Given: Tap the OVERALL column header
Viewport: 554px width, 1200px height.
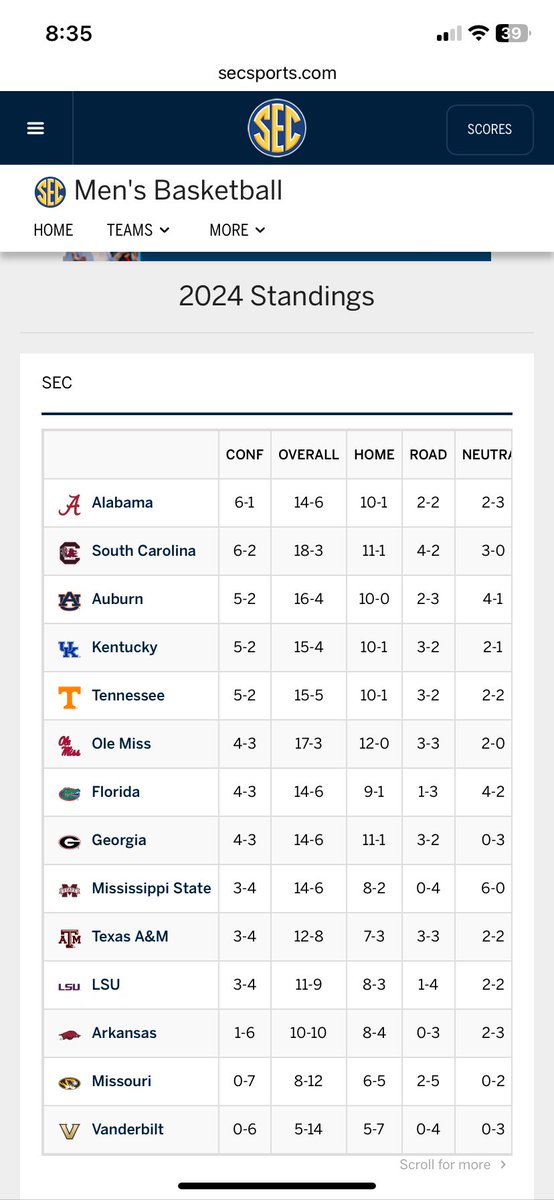Looking at the screenshot, I should pos(309,454).
